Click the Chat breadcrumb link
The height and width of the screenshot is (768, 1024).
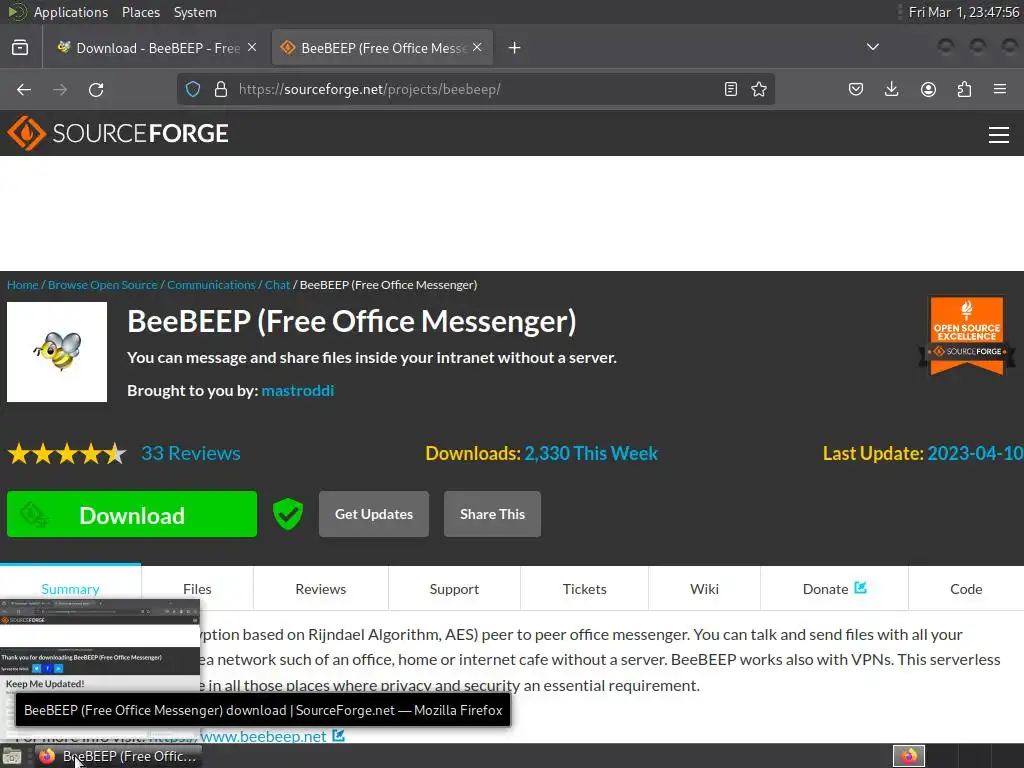[277, 285]
